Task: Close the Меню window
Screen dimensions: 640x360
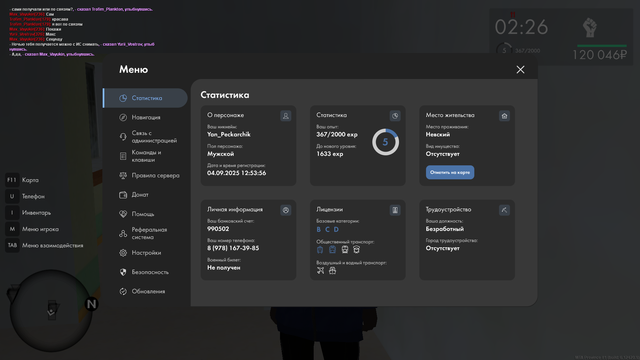Action: click(x=520, y=70)
